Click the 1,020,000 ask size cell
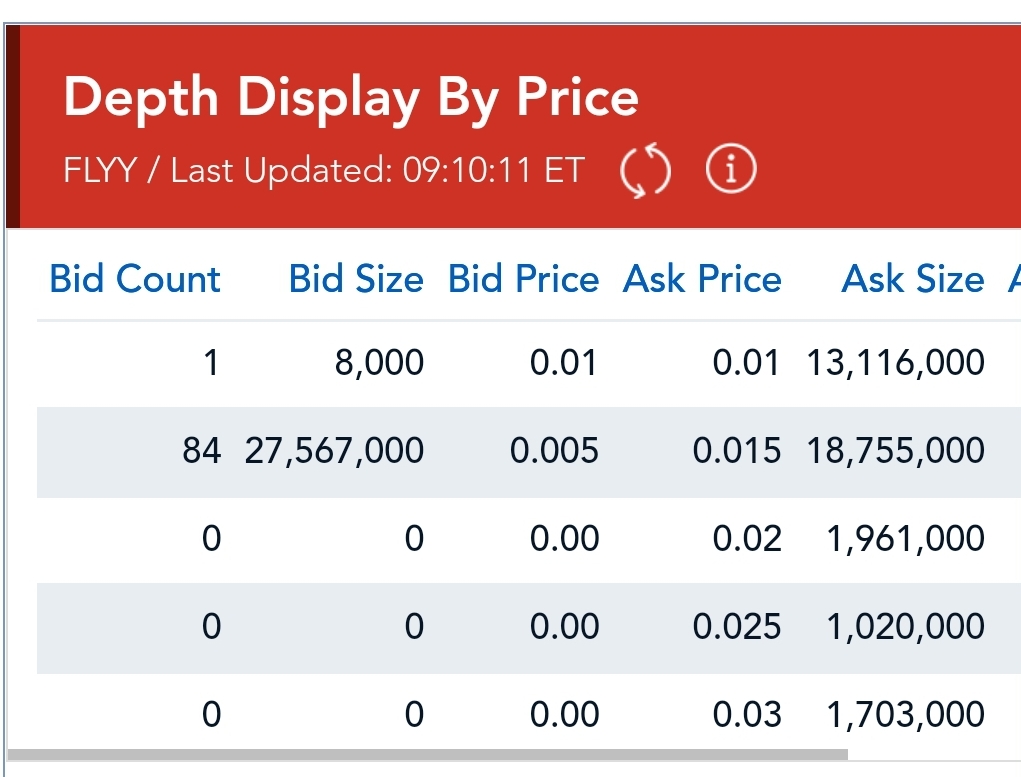The width and height of the screenshot is (1021, 777). coord(905,627)
